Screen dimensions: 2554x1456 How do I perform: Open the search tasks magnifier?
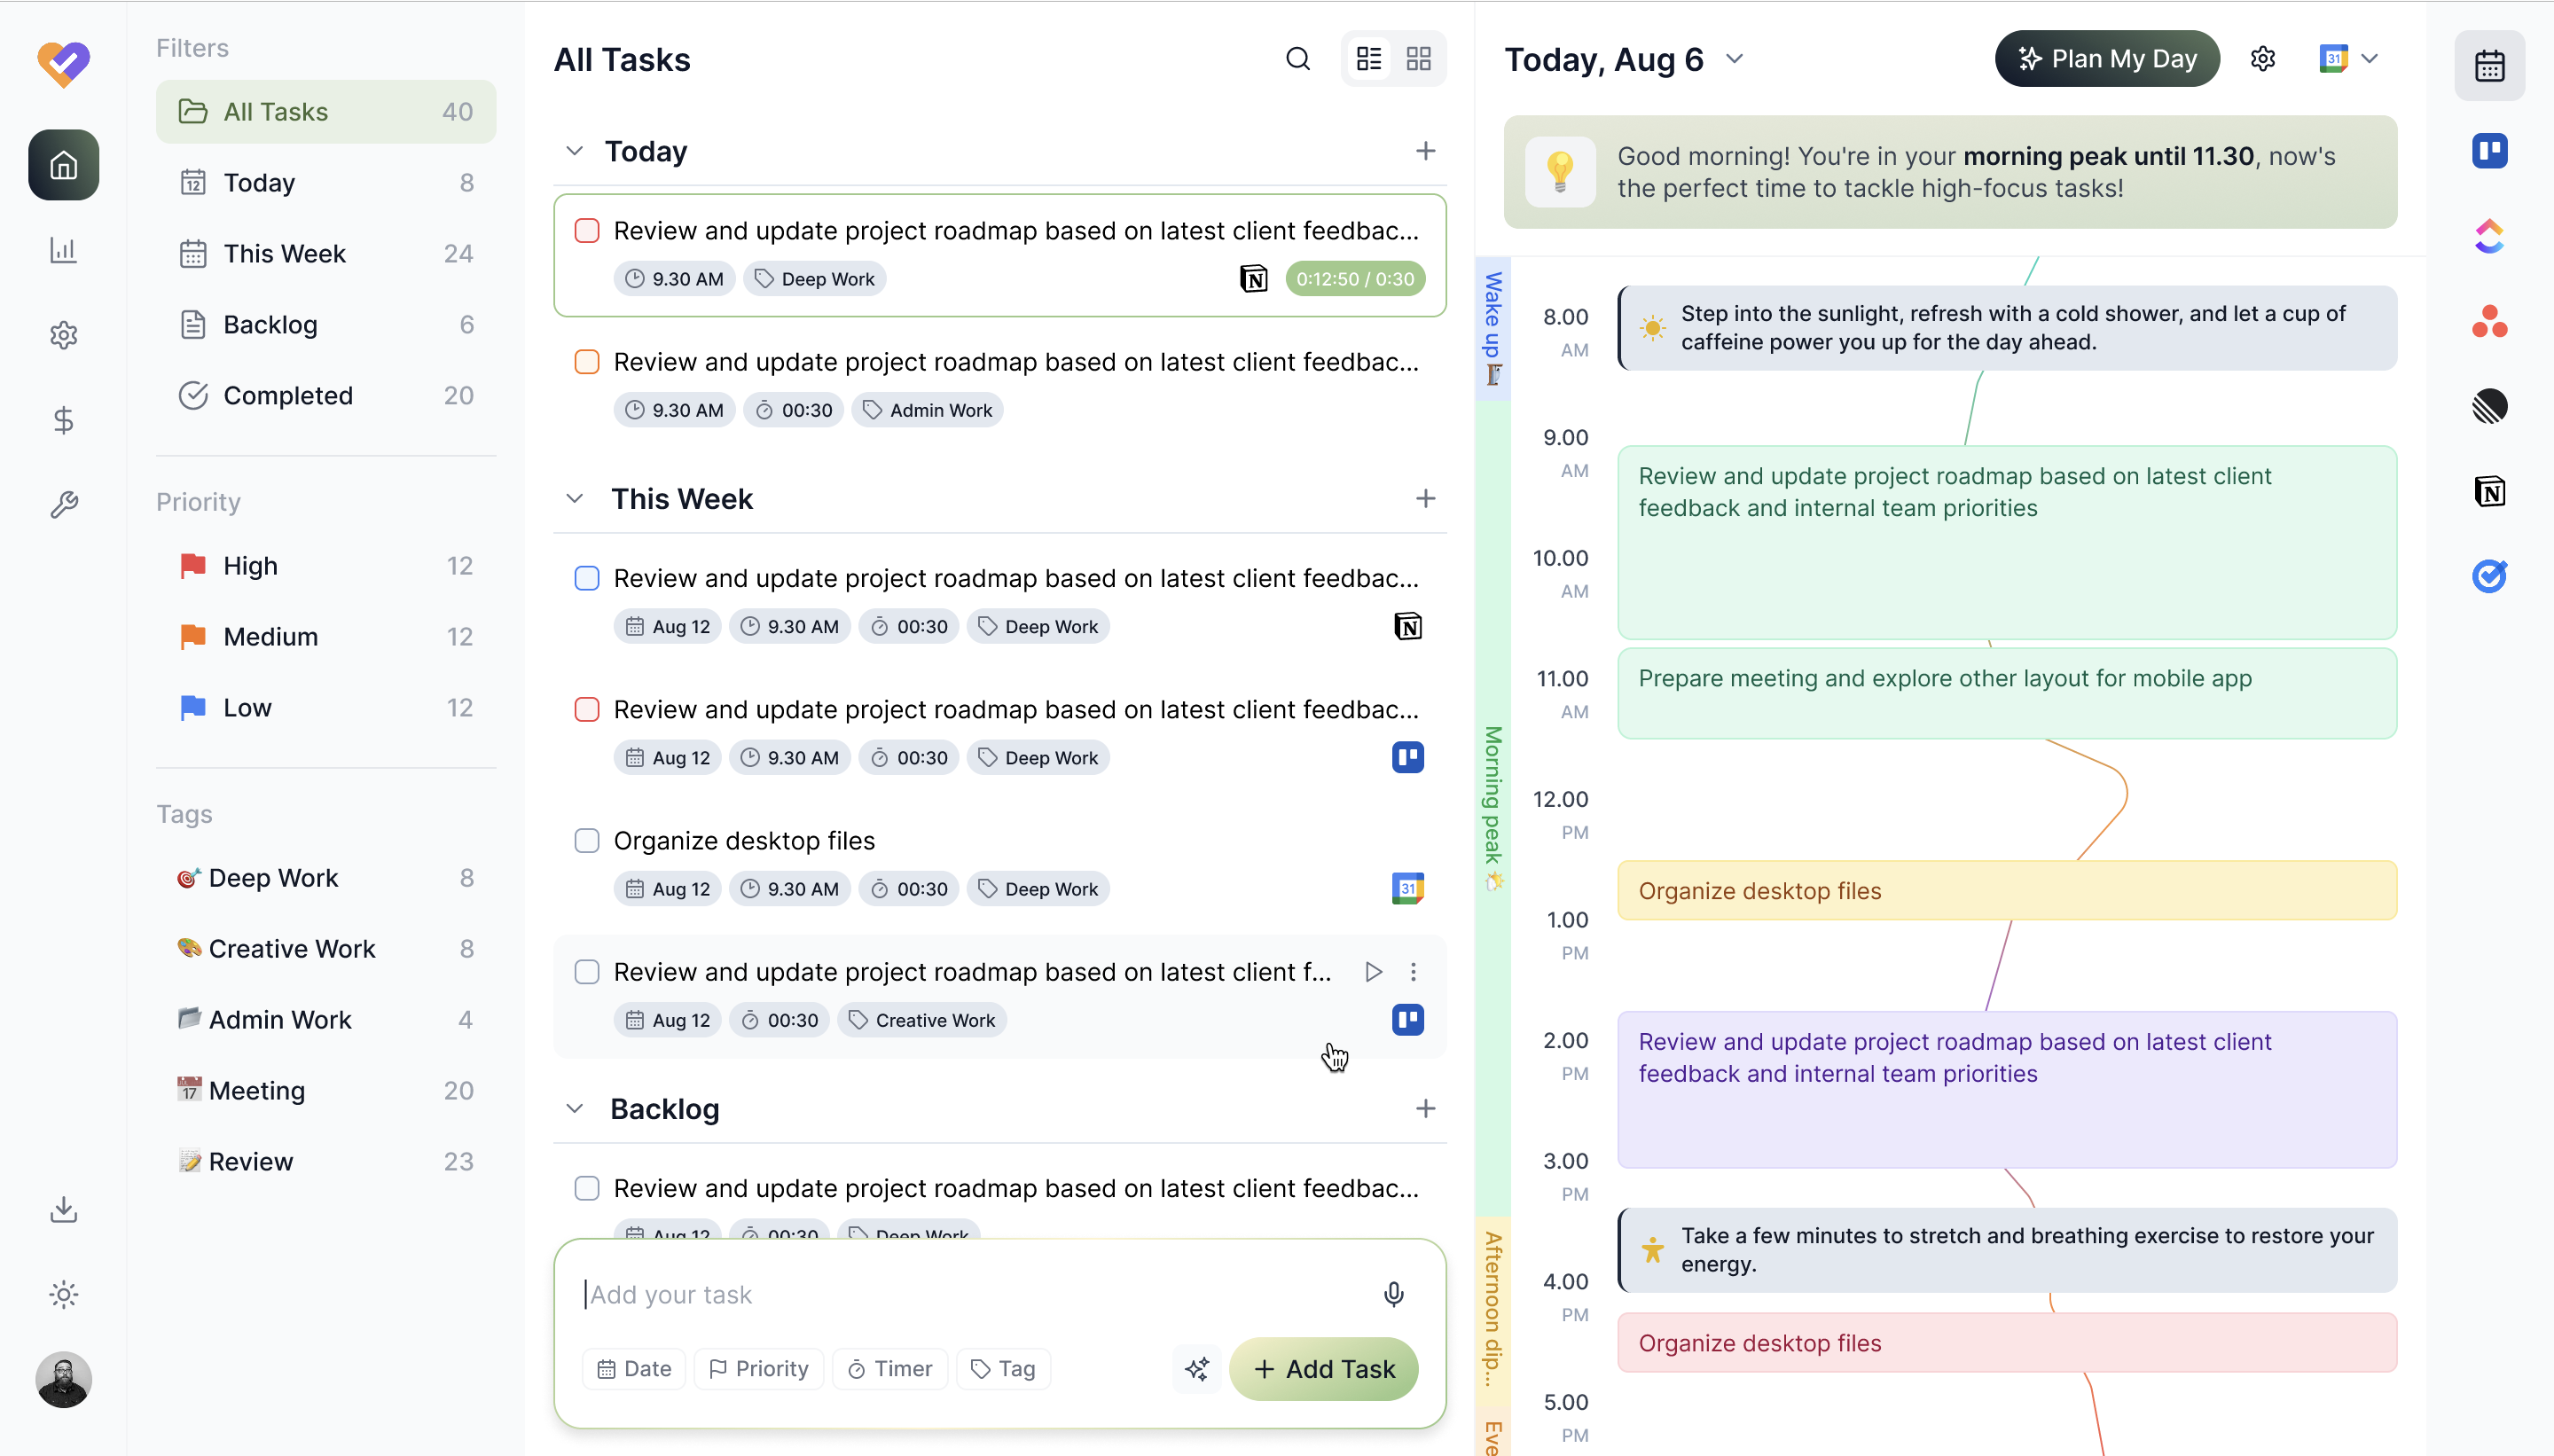(x=1297, y=59)
